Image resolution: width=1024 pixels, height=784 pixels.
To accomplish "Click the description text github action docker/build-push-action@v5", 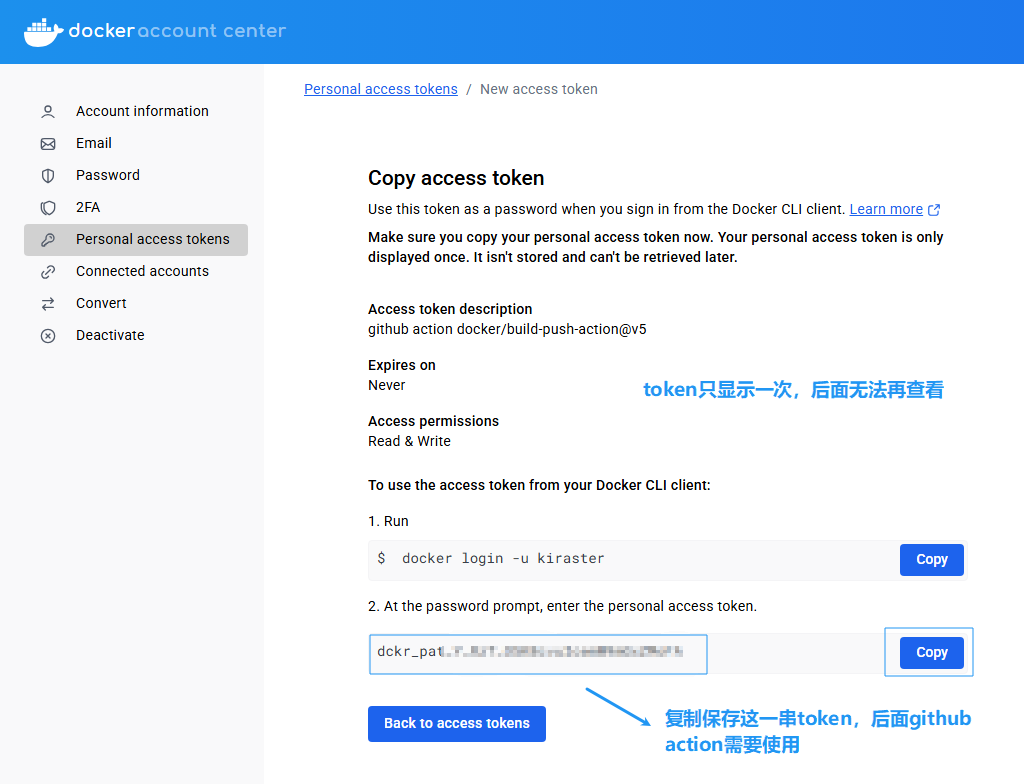I will (507, 329).
